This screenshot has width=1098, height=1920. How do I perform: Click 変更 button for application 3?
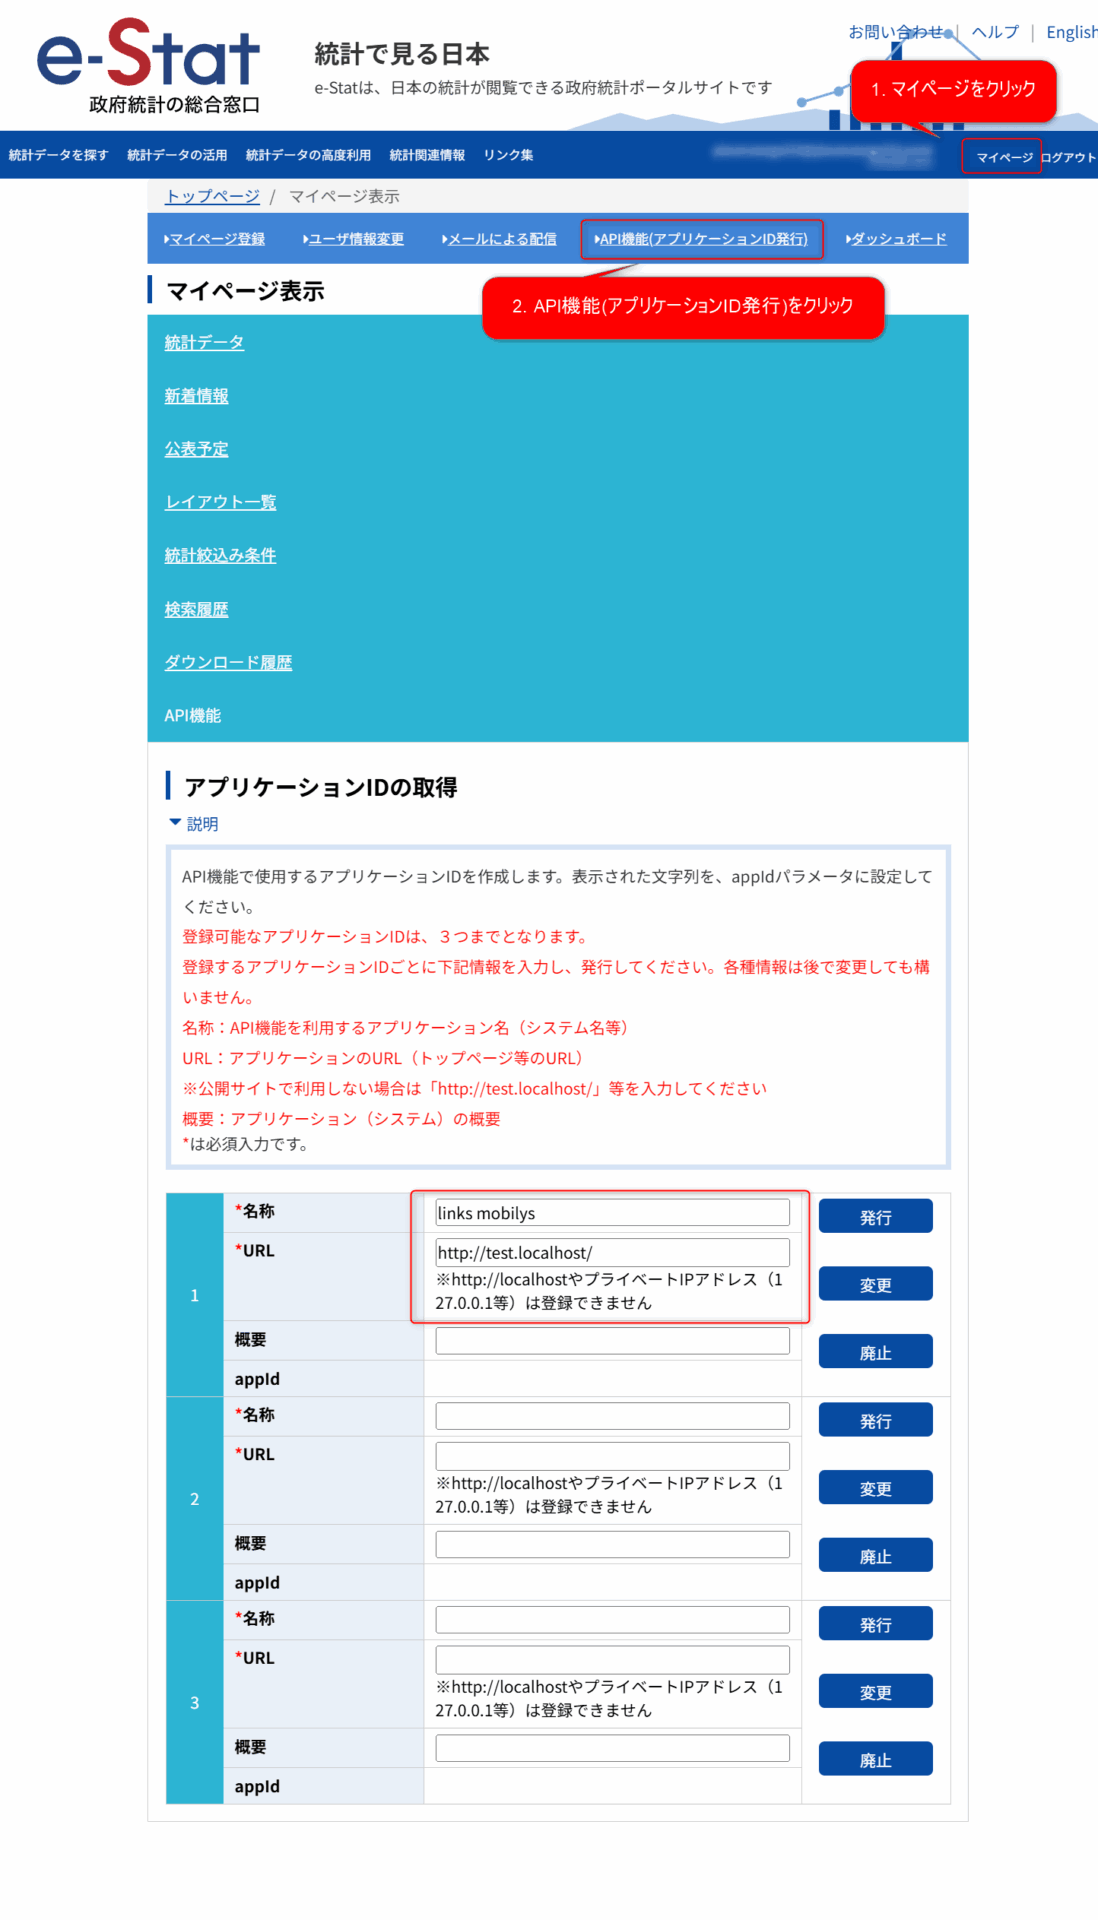coord(876,1692)
